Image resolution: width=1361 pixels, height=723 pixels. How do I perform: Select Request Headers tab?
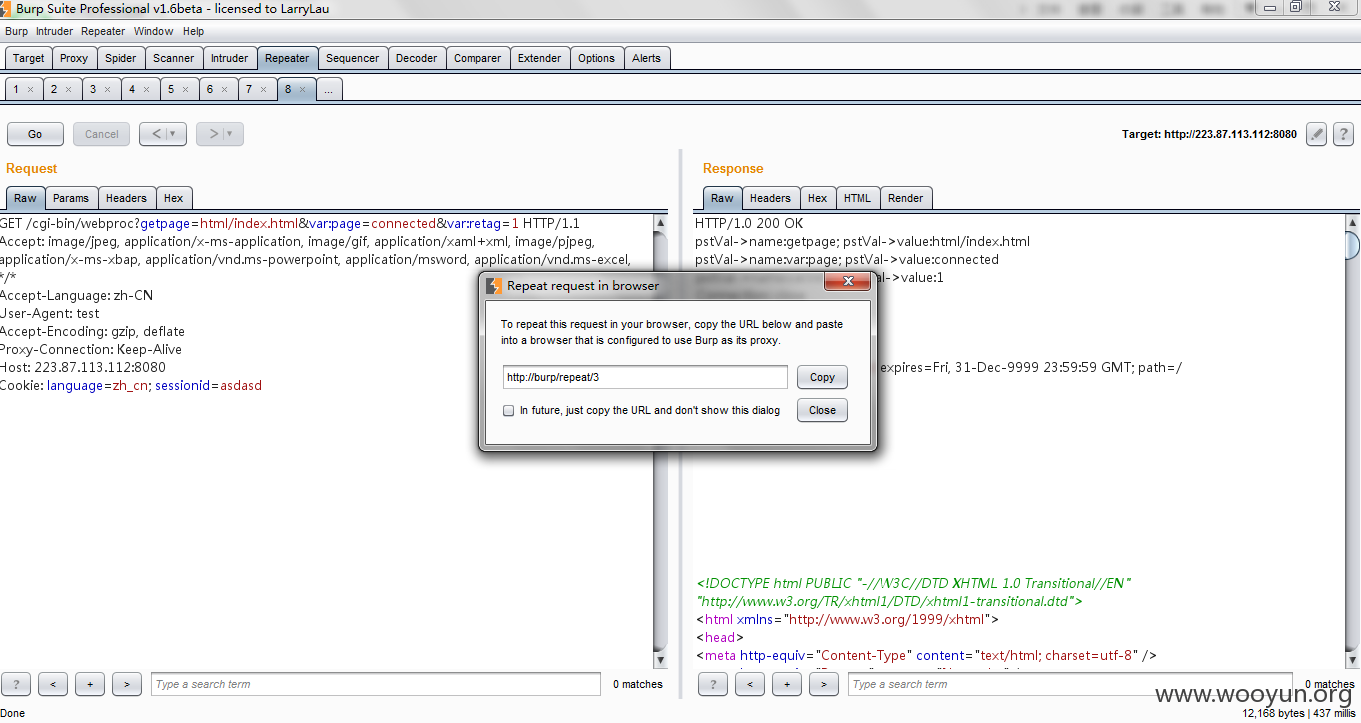(126, 198)
